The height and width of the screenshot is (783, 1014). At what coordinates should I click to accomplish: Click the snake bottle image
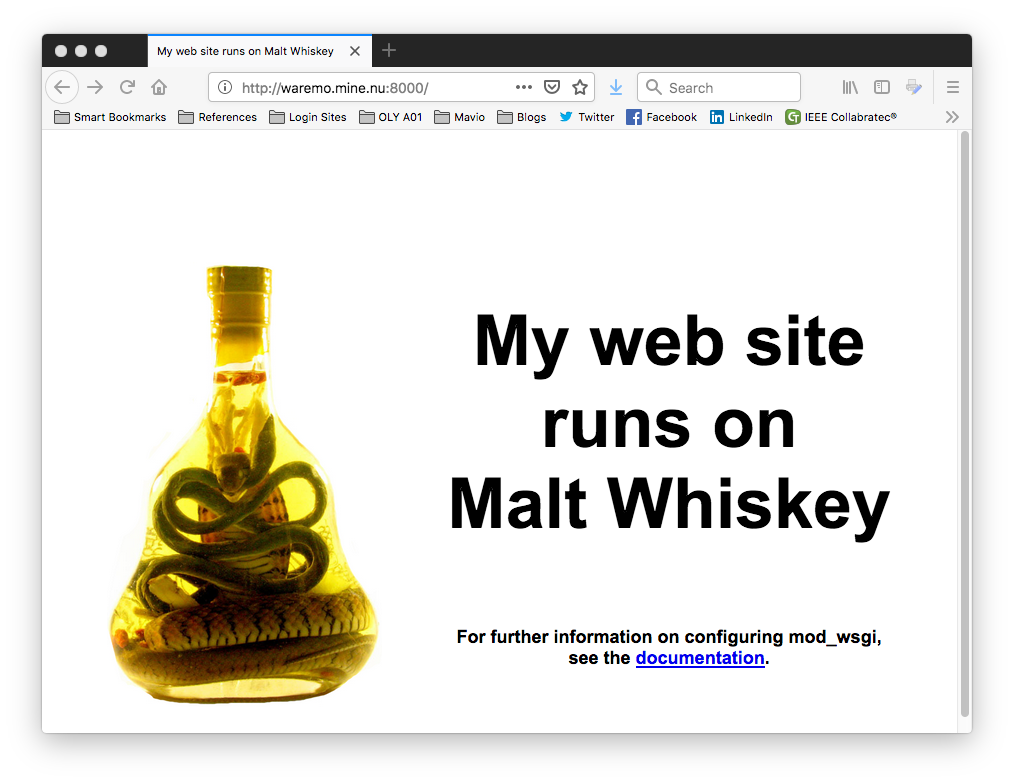[244, 485]
